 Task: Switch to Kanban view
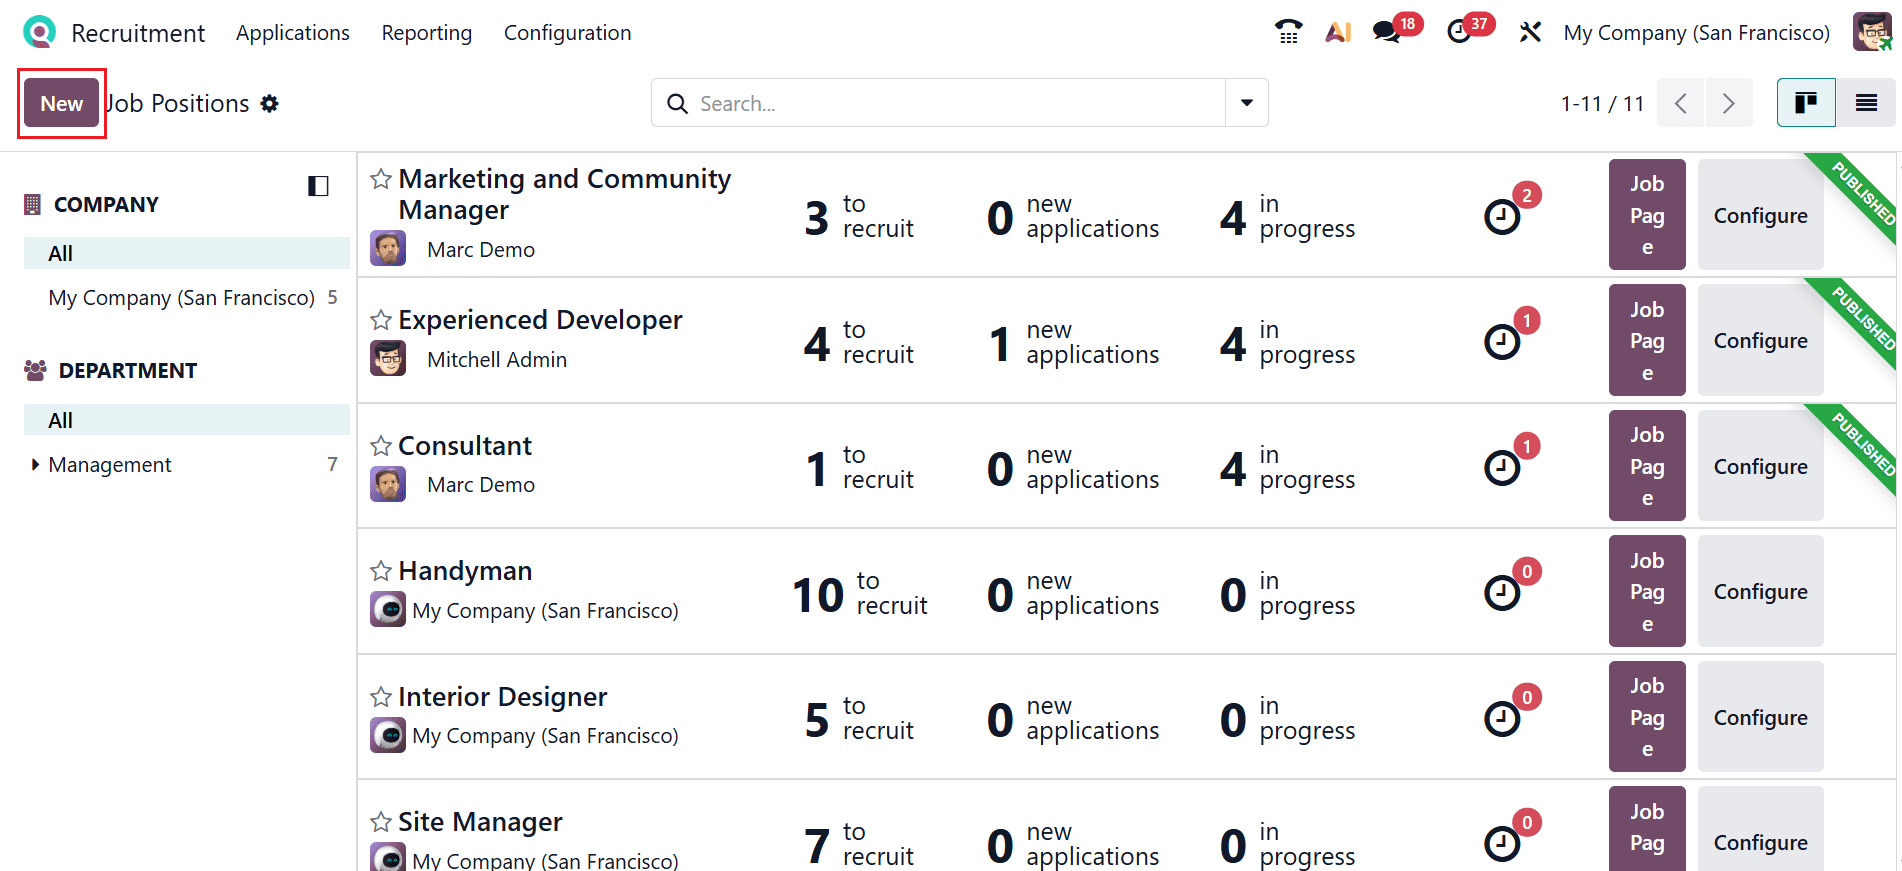1806,103
